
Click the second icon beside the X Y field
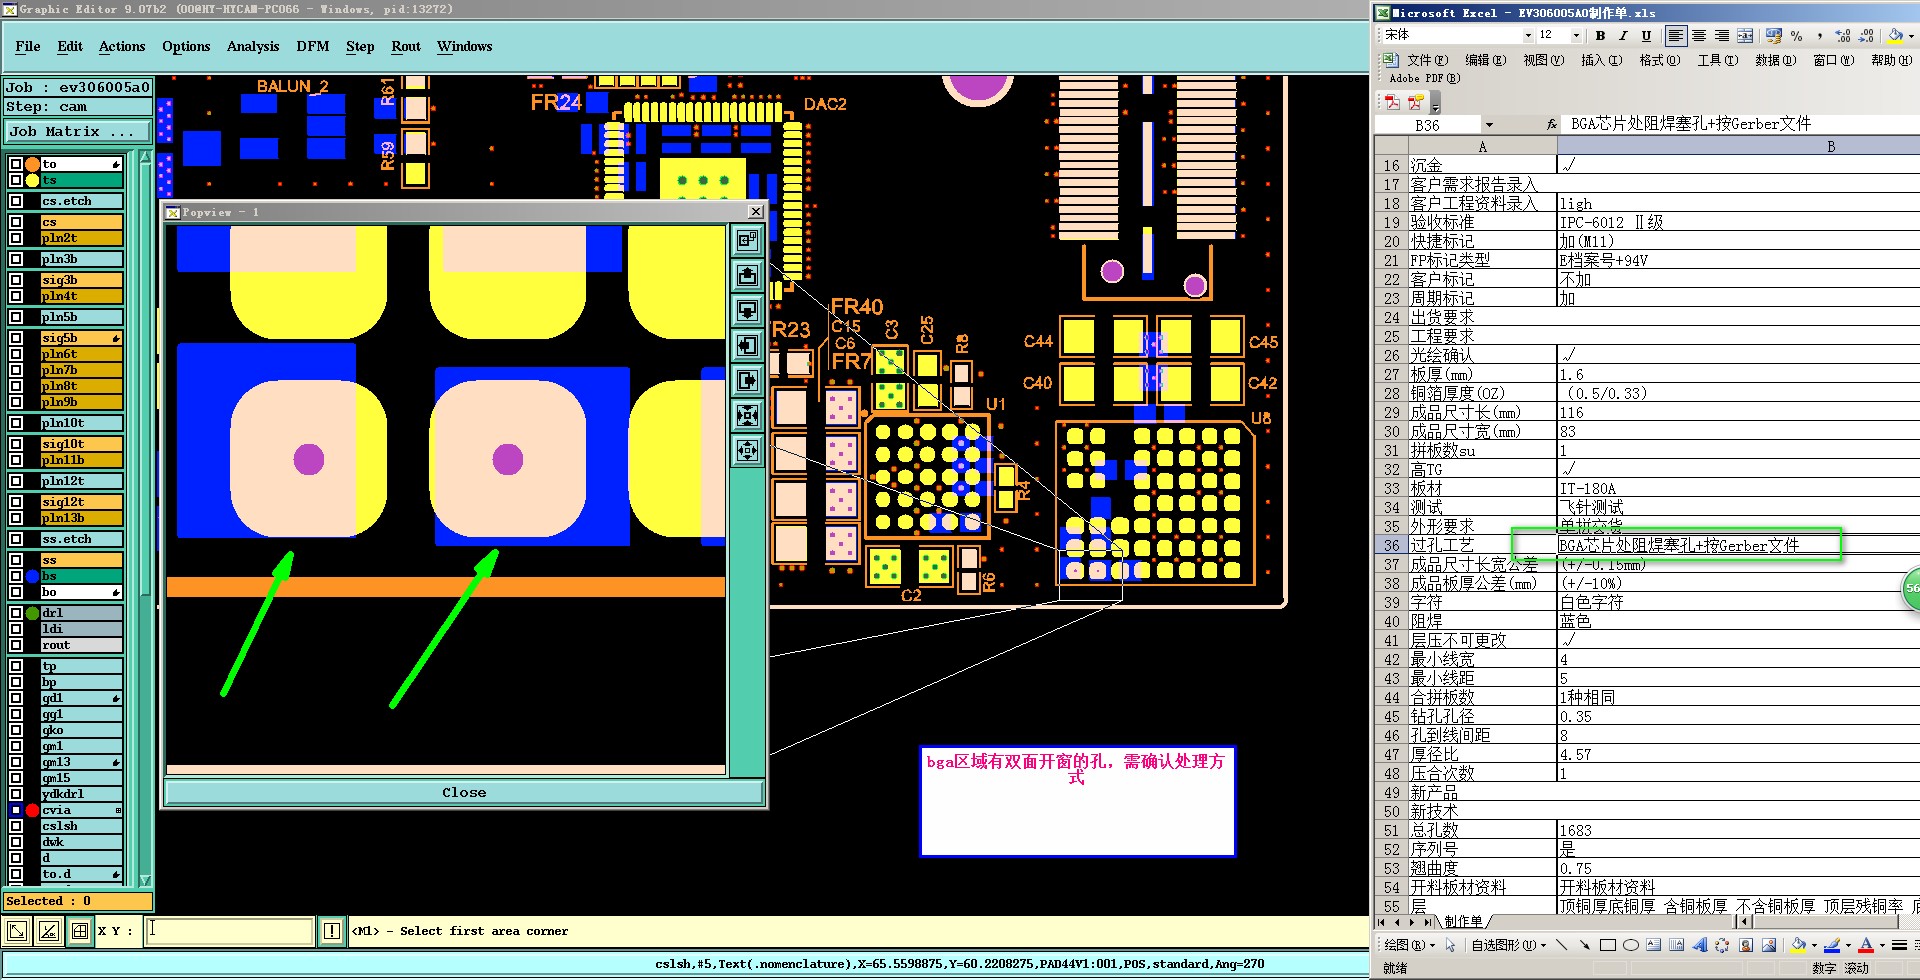point(49,931)
